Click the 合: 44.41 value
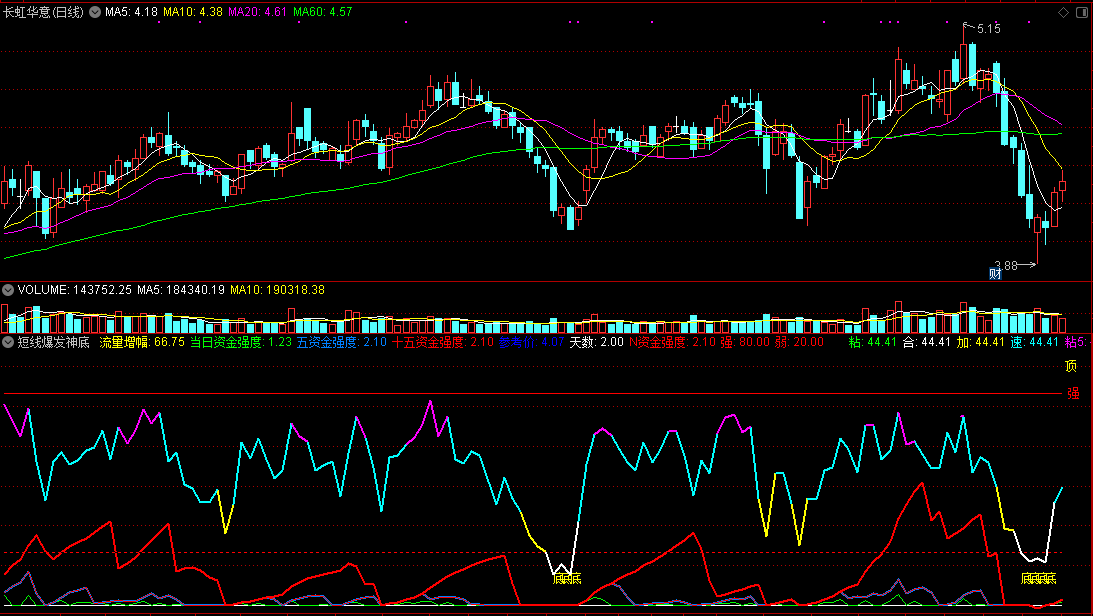The height and width of the screenshot is (616, 1093). point(927,342)
